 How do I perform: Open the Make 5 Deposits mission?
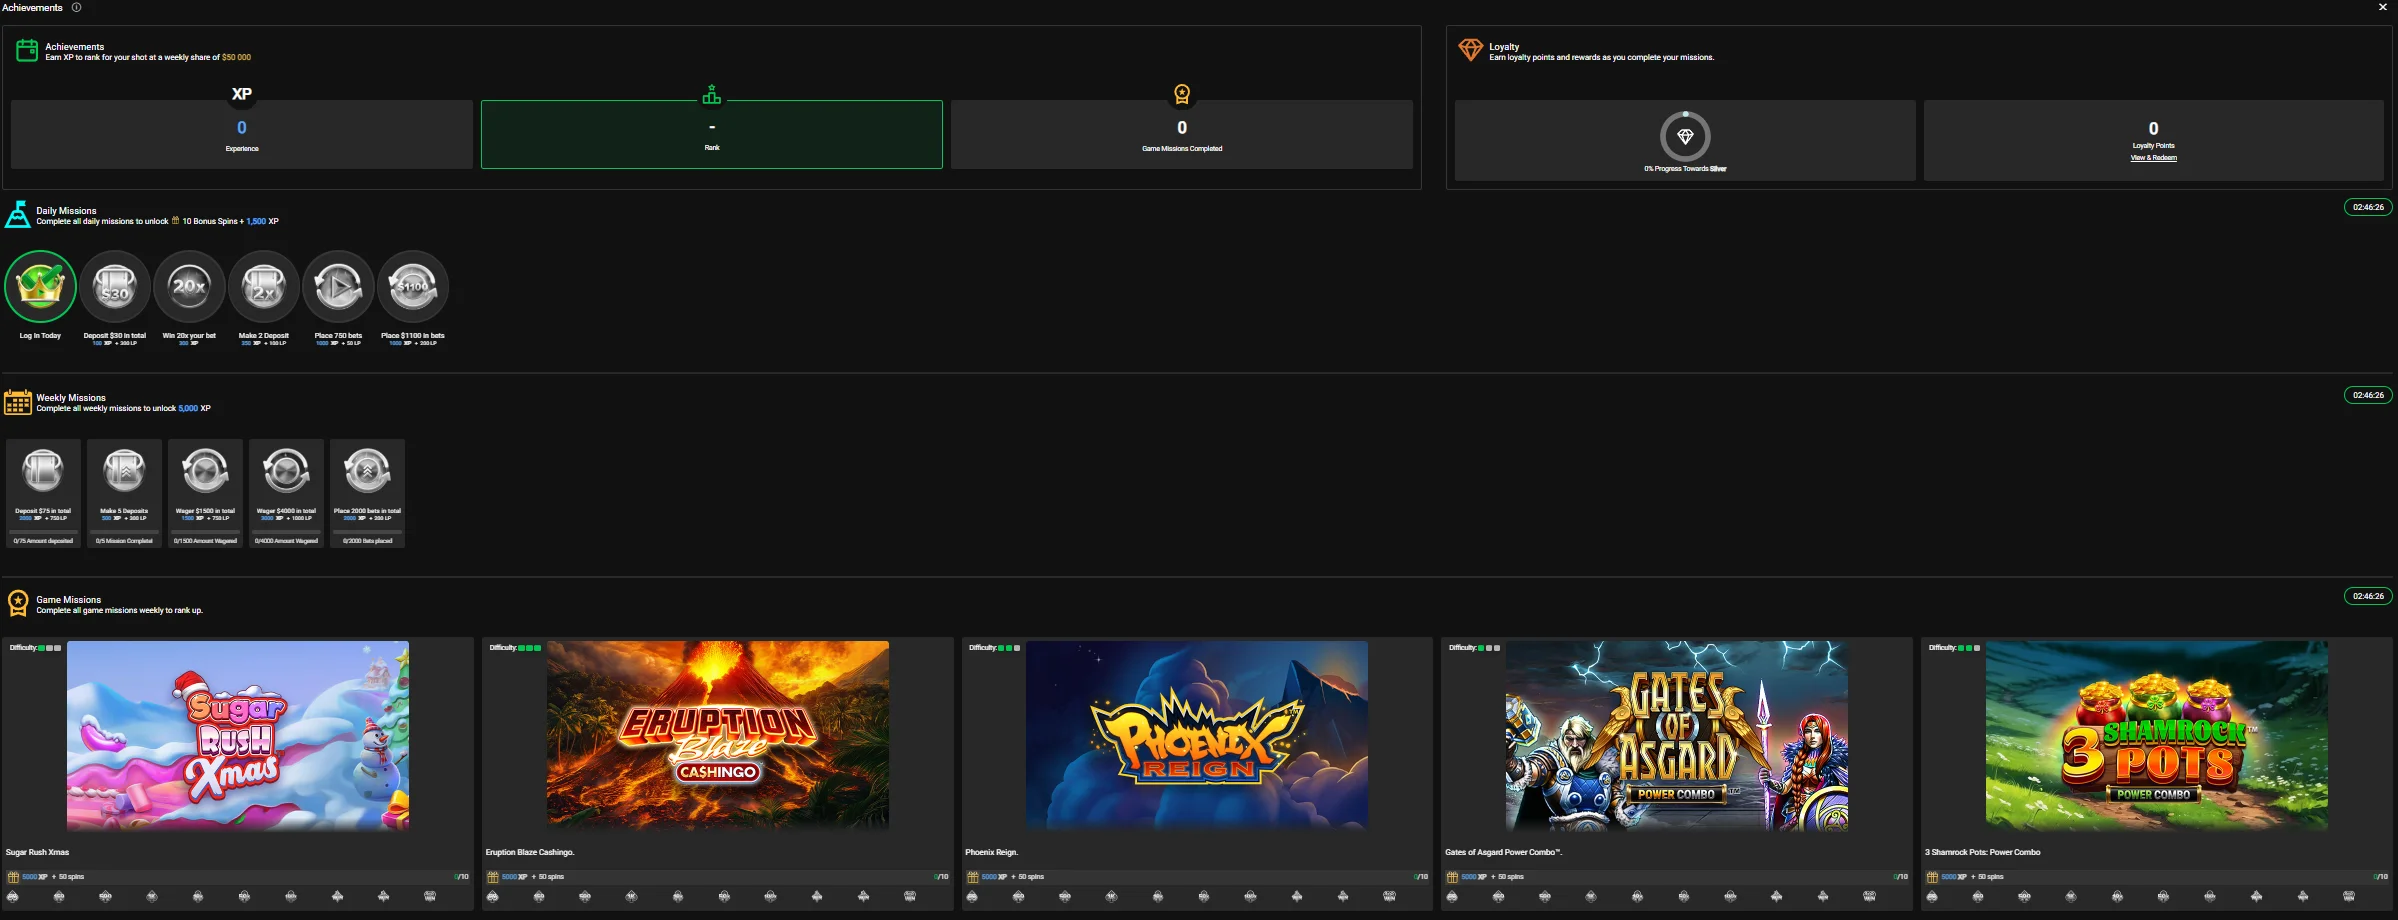(124, 493)
